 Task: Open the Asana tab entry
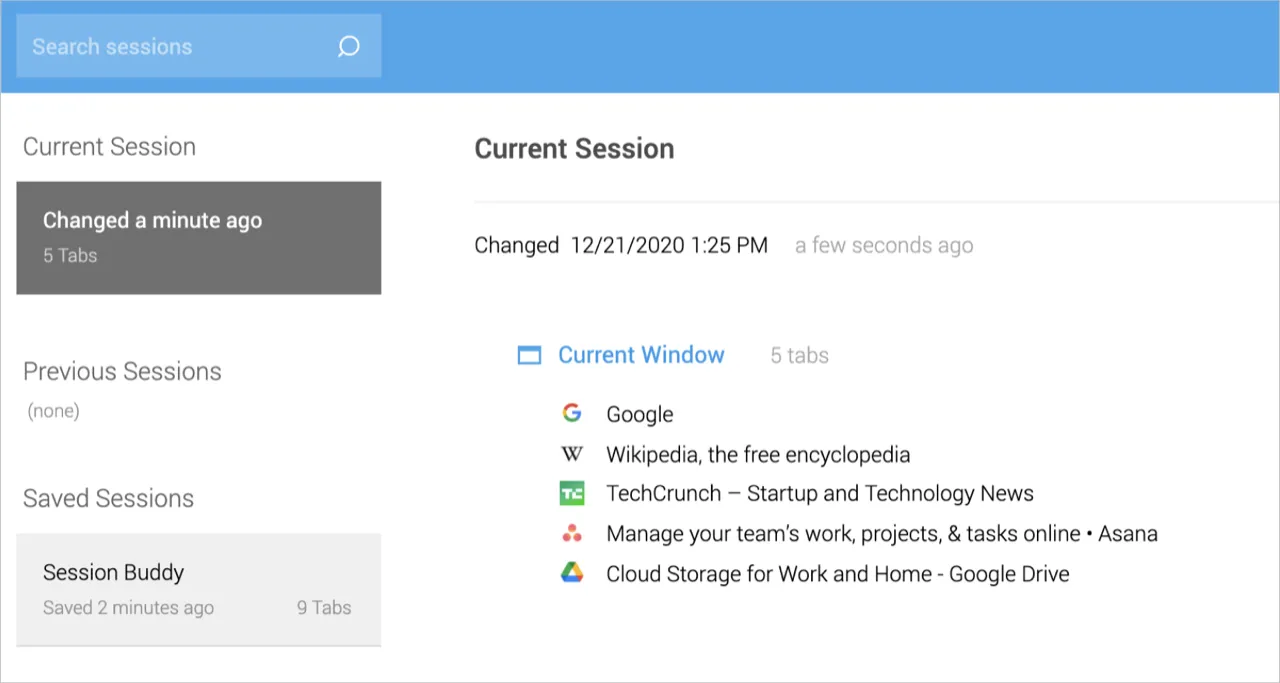pos(882,533)
